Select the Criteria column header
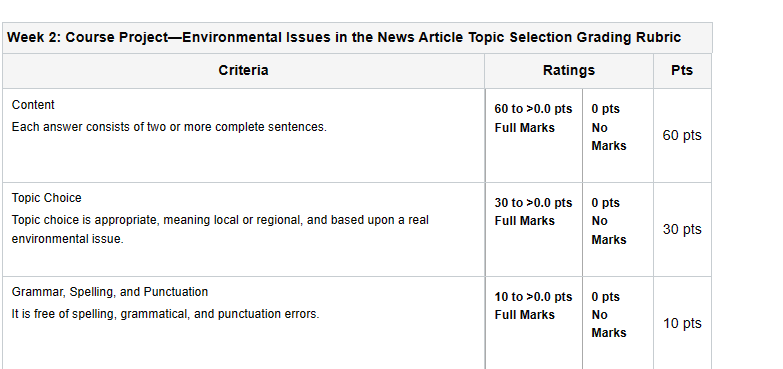 243,70
